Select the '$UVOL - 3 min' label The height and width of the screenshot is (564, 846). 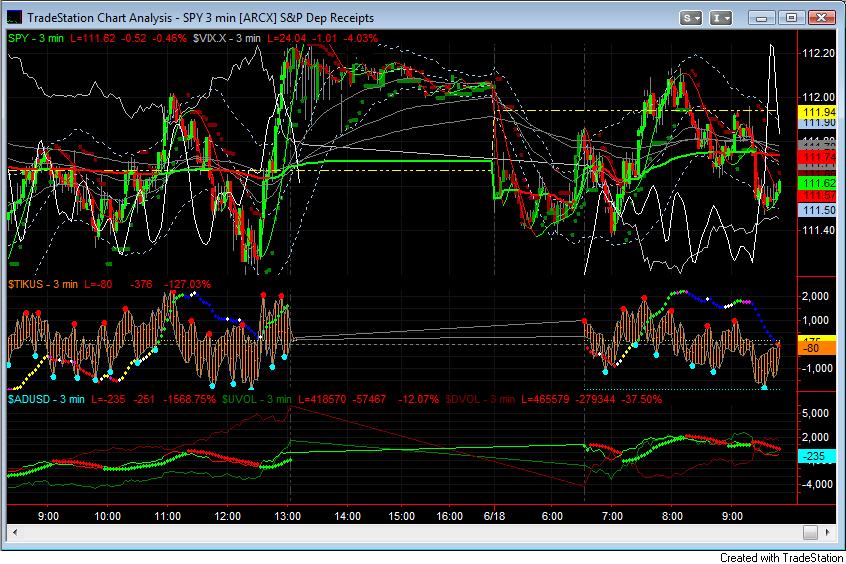(256, 399)
